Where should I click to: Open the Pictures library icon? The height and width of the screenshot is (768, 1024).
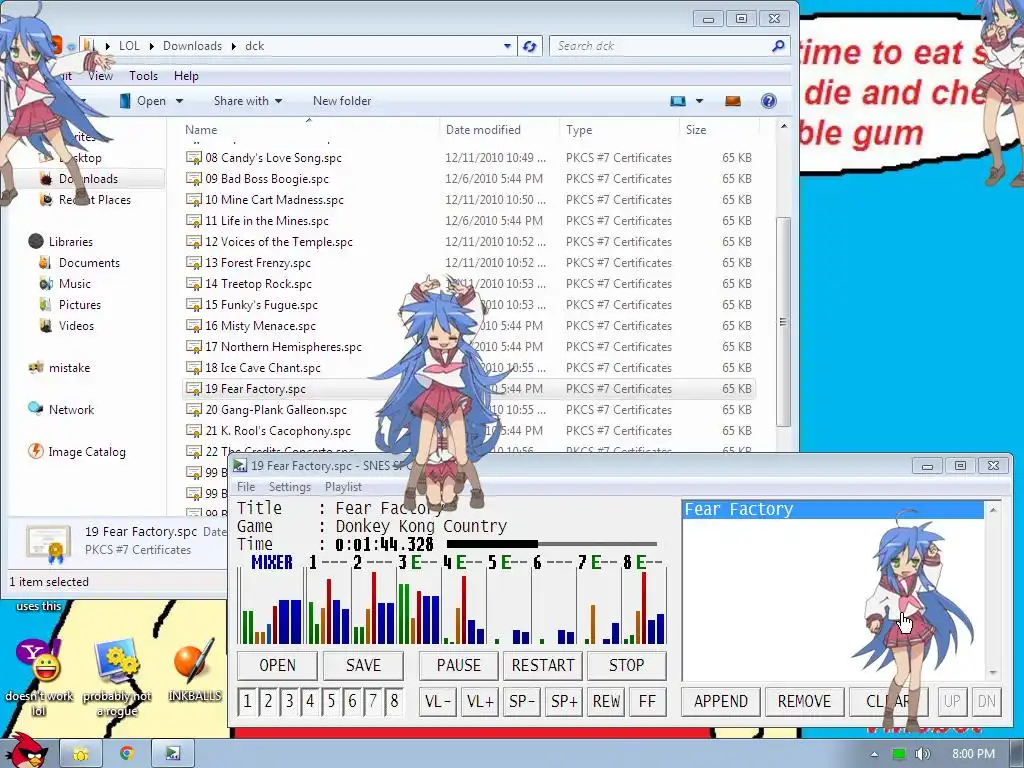[45, 304]
